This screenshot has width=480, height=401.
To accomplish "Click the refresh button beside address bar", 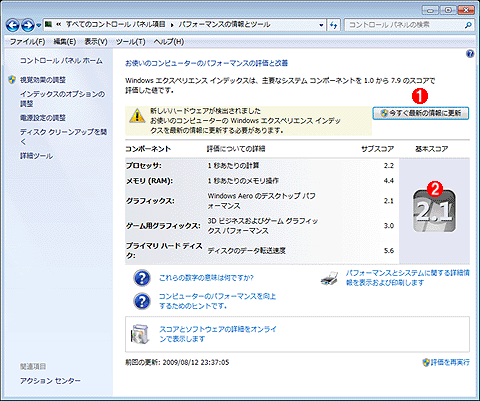I will point(333,25).
